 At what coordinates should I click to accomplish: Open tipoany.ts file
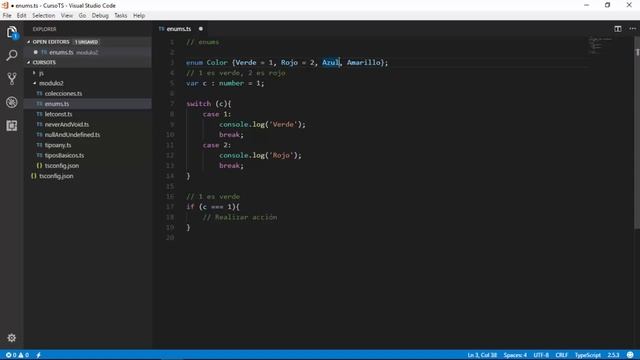(58, 145)
